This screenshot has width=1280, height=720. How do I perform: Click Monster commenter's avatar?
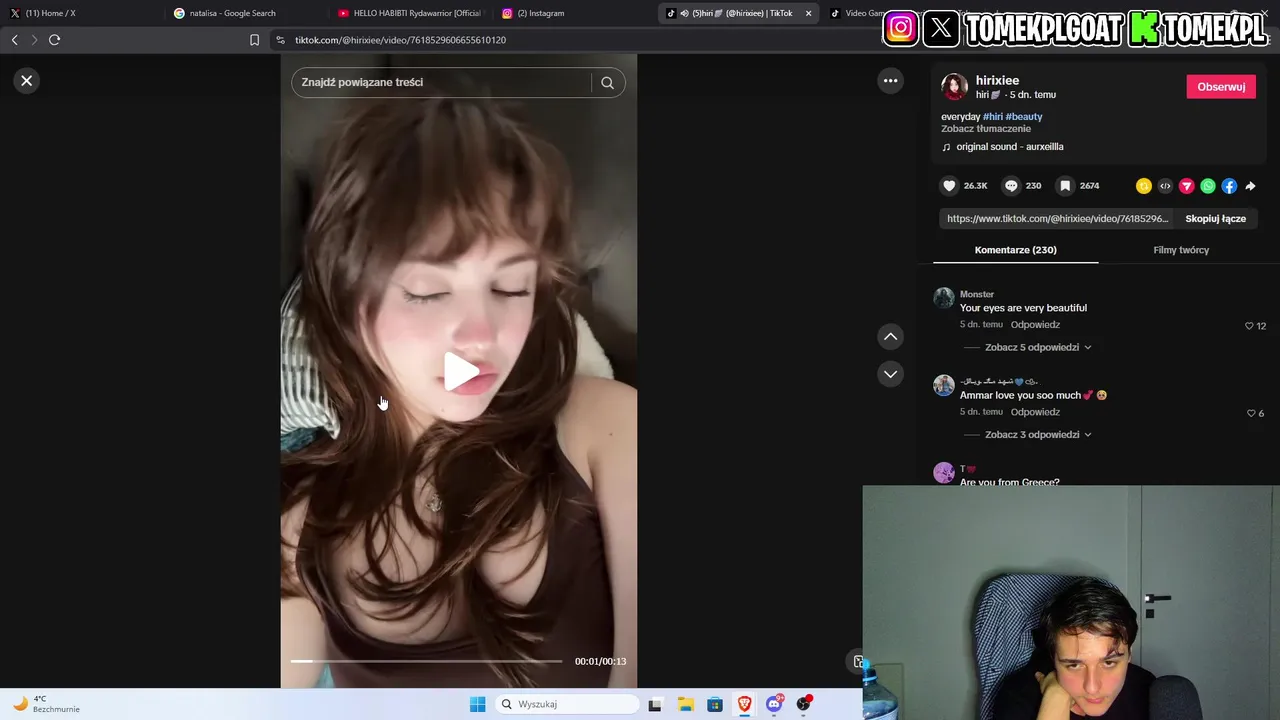(944, 298)
